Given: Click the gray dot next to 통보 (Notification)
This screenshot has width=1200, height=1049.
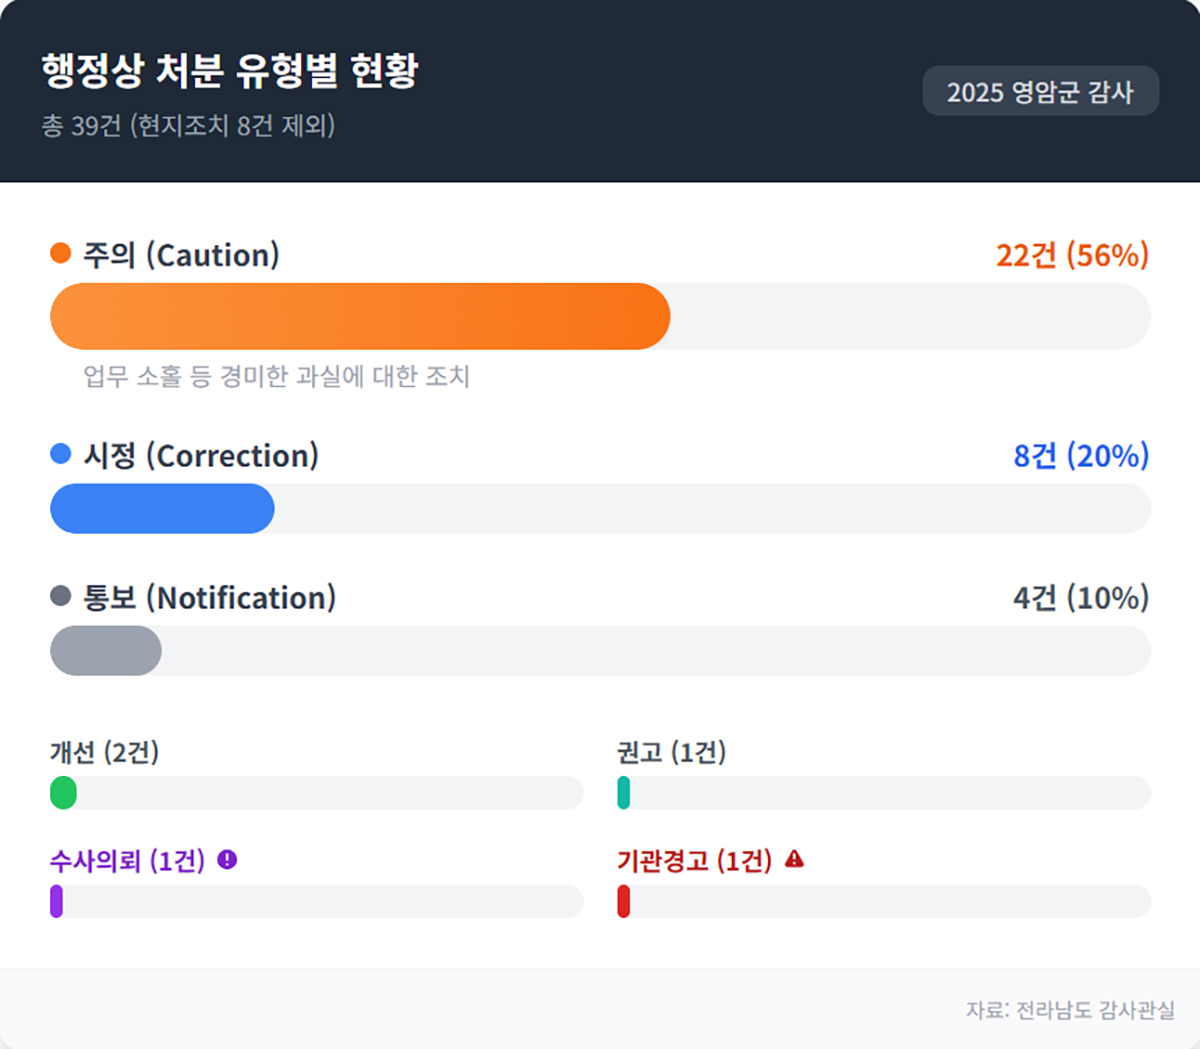Looking at the screenshot, I should [61, 596].
